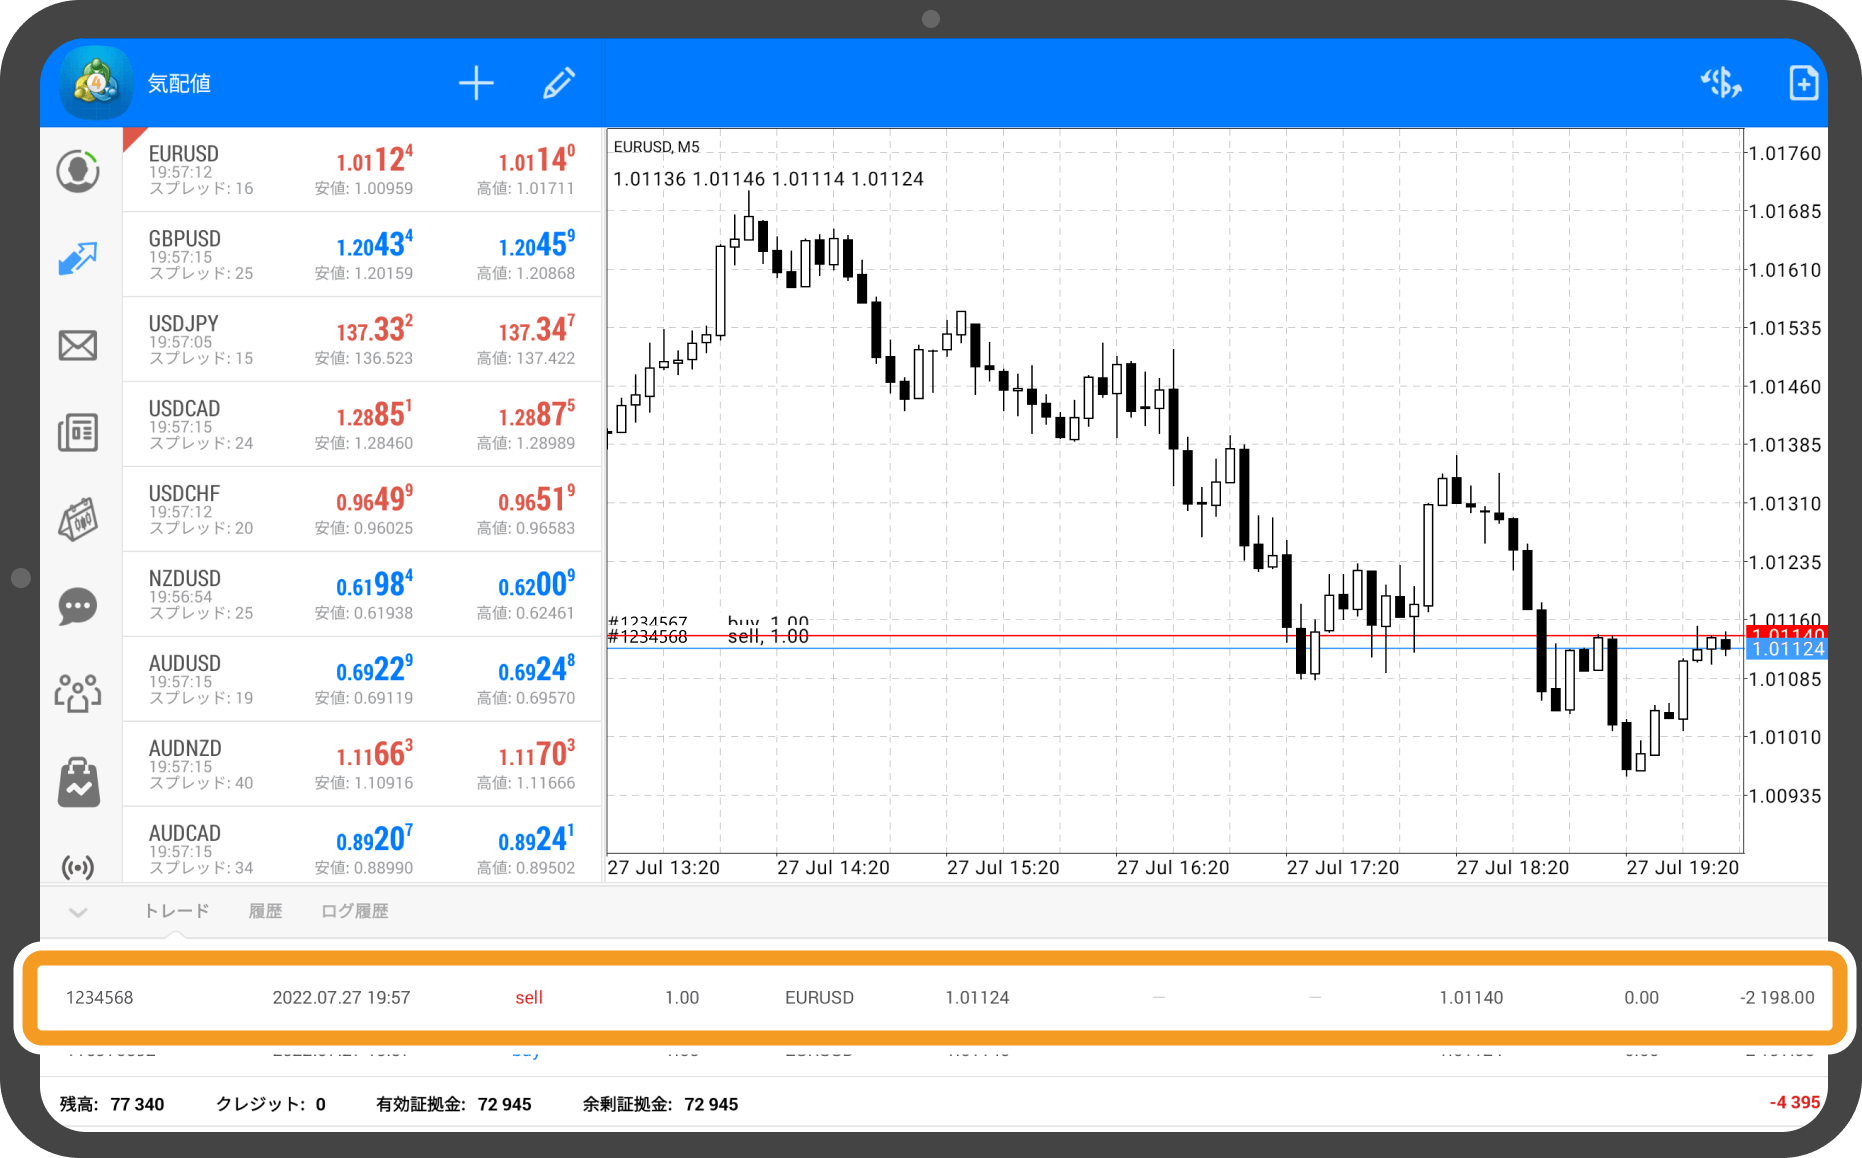Switch to the 履歴 tab
This screenshot has width=1862, height=1158.
pos(265,911)
